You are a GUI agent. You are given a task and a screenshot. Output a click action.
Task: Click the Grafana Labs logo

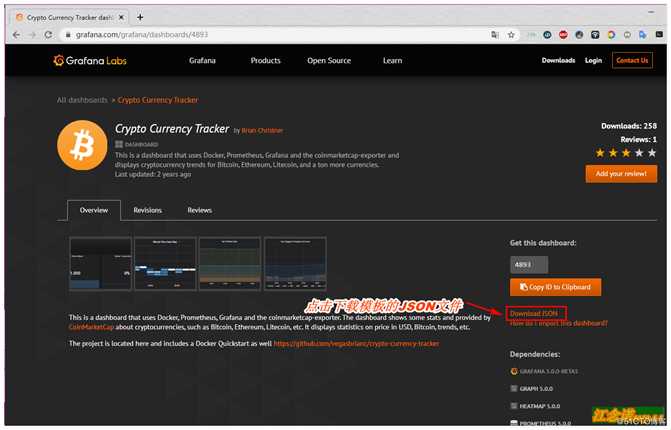[90, 60]
